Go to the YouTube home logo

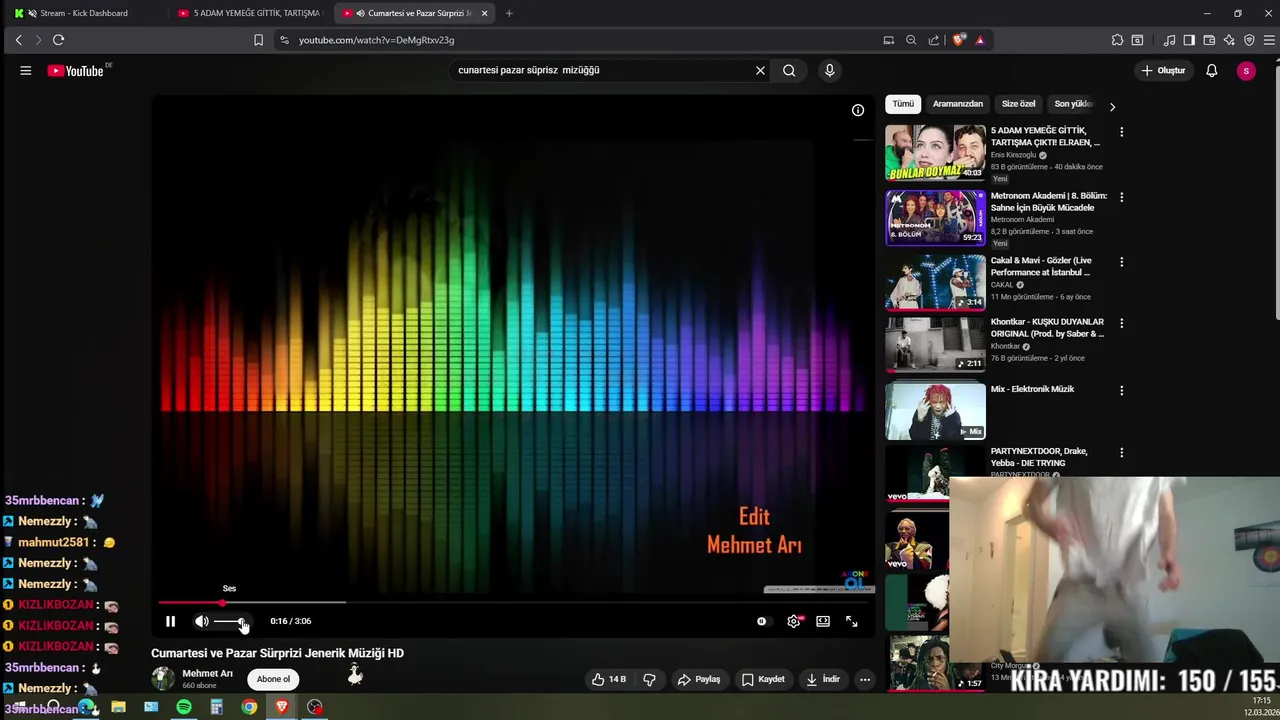pos(76,71)
